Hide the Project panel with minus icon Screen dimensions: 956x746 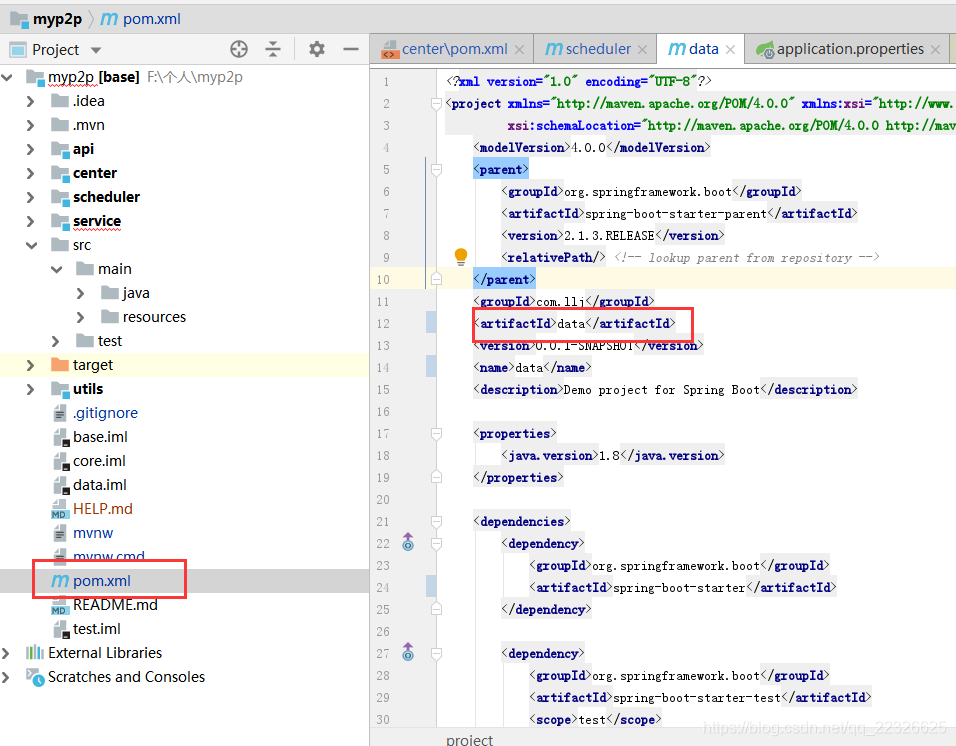351,49
